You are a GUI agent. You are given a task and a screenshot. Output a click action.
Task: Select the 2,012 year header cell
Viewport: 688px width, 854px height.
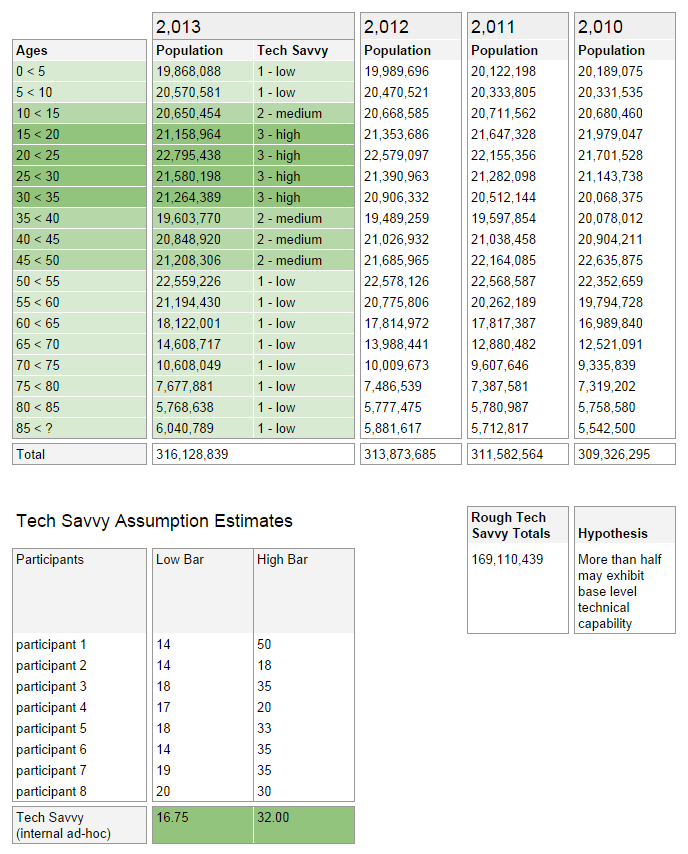(410, 27)
